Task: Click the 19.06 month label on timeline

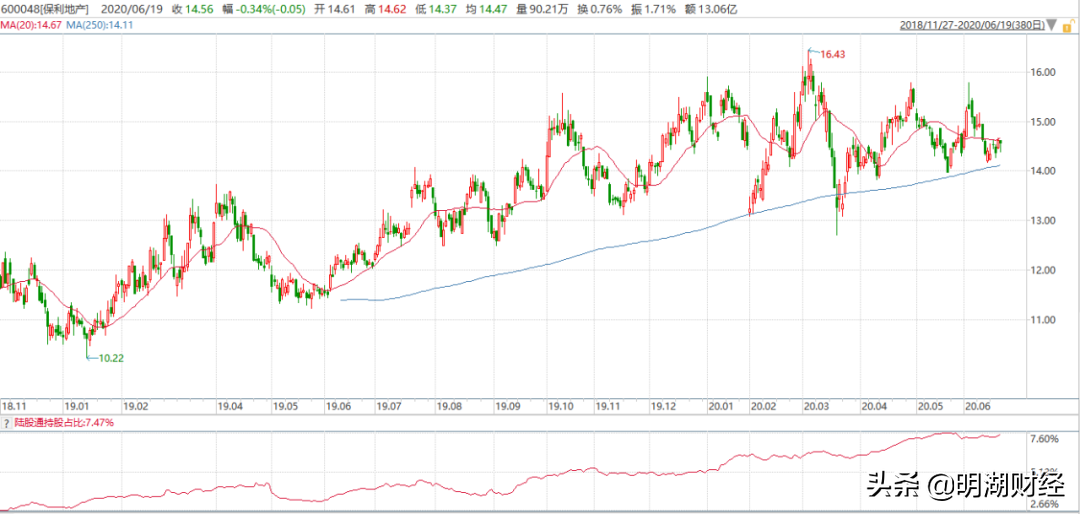Action: [339, 406]
